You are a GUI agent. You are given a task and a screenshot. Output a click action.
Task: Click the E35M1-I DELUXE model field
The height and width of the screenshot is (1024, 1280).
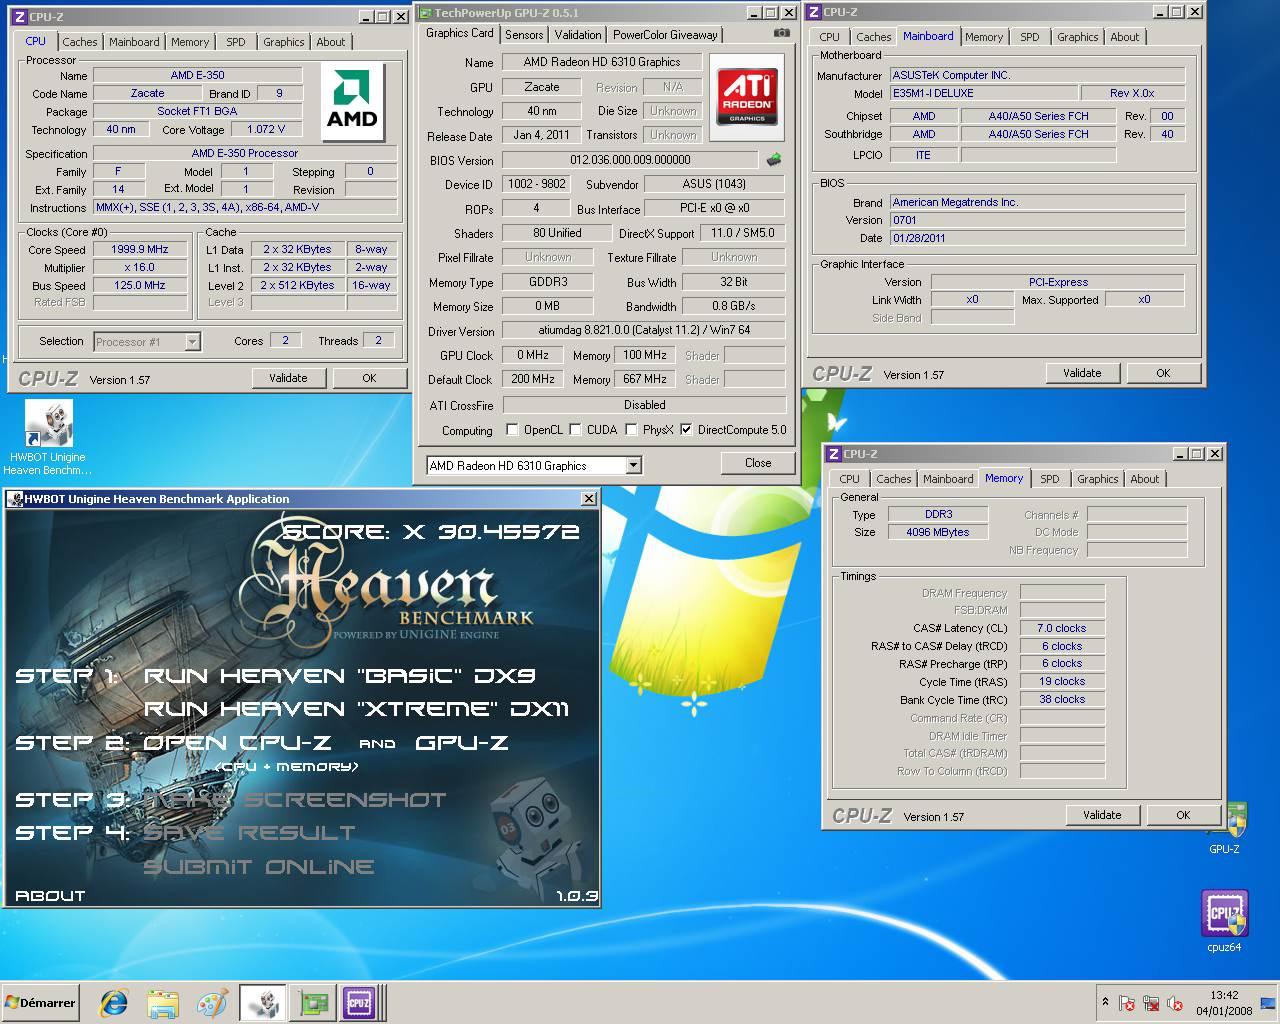tap(986, 93)
